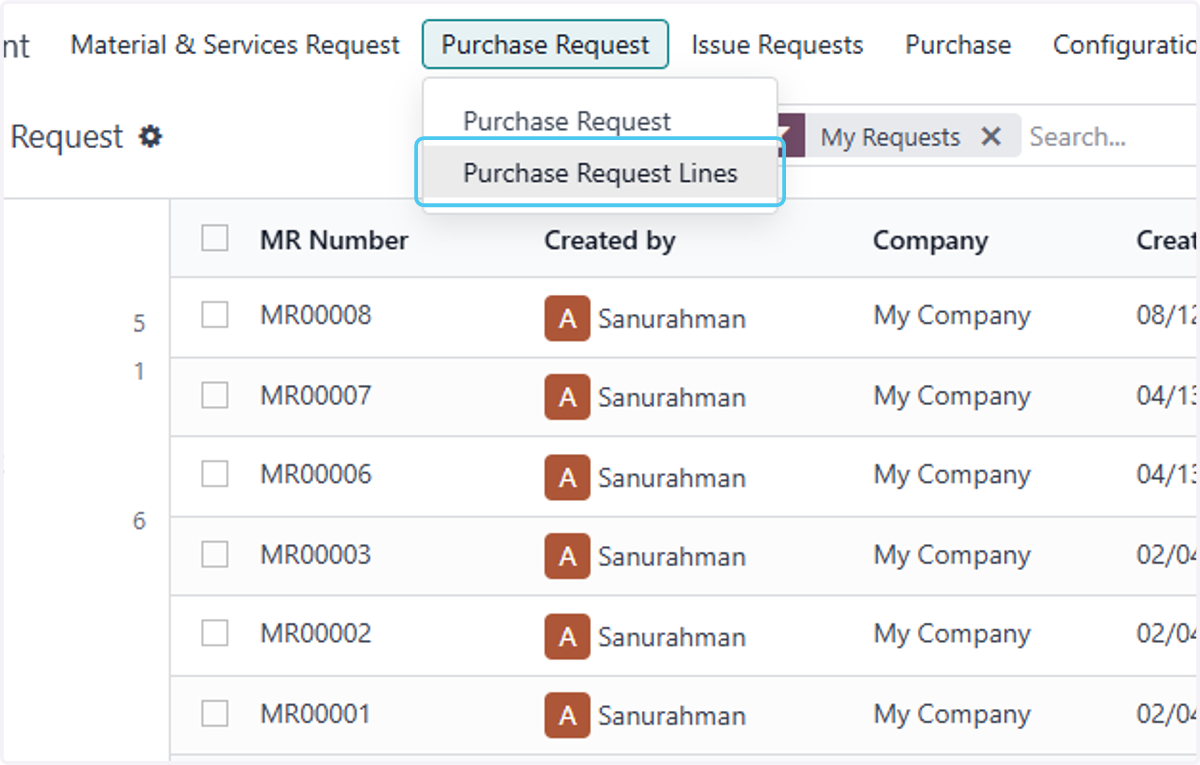1200x765 pixels.
Task: Open Sanurahman avatar in MR00006 row
Action: [x=567, y=477]
